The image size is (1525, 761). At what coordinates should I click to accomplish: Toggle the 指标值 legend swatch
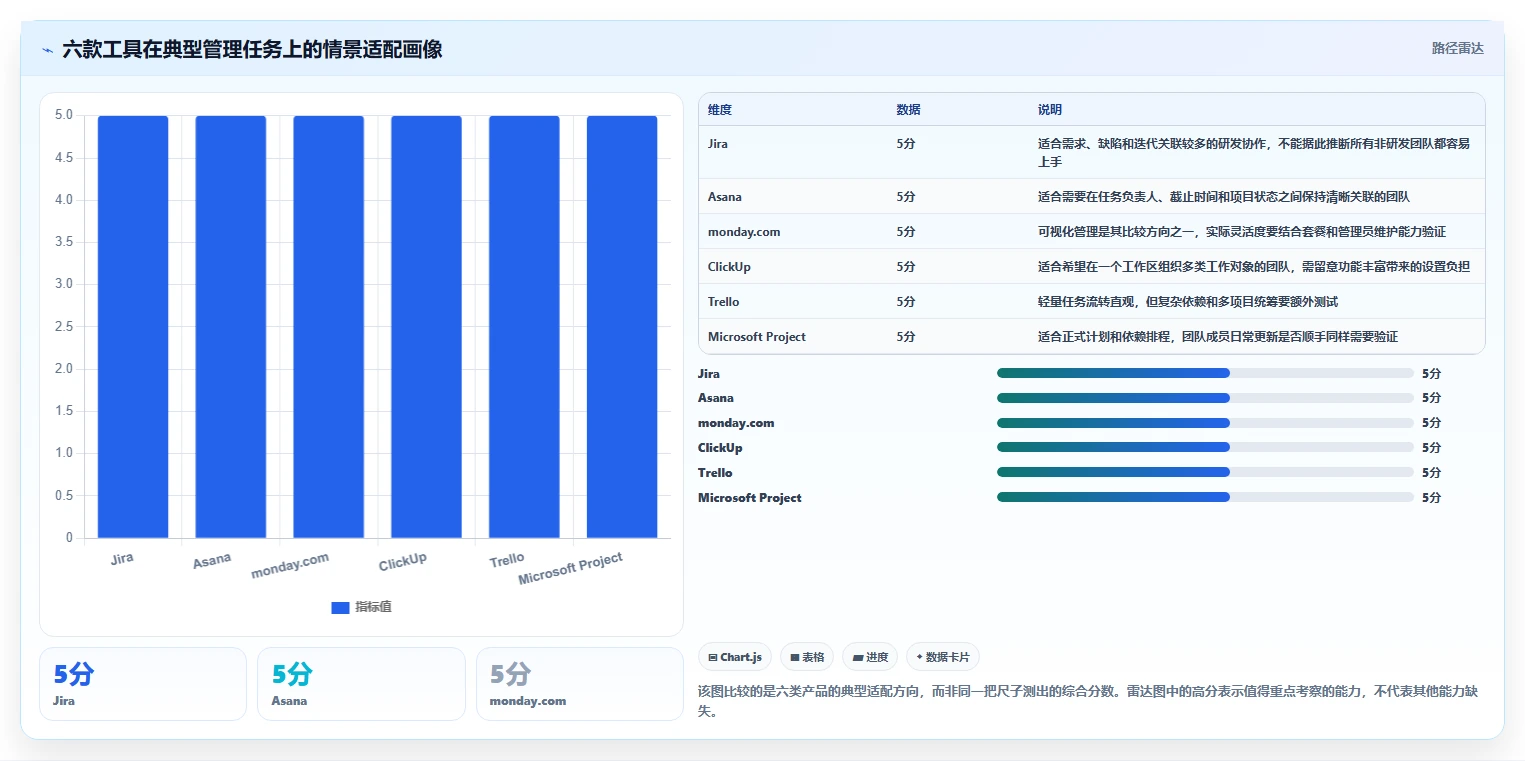(x=340, y=607)
